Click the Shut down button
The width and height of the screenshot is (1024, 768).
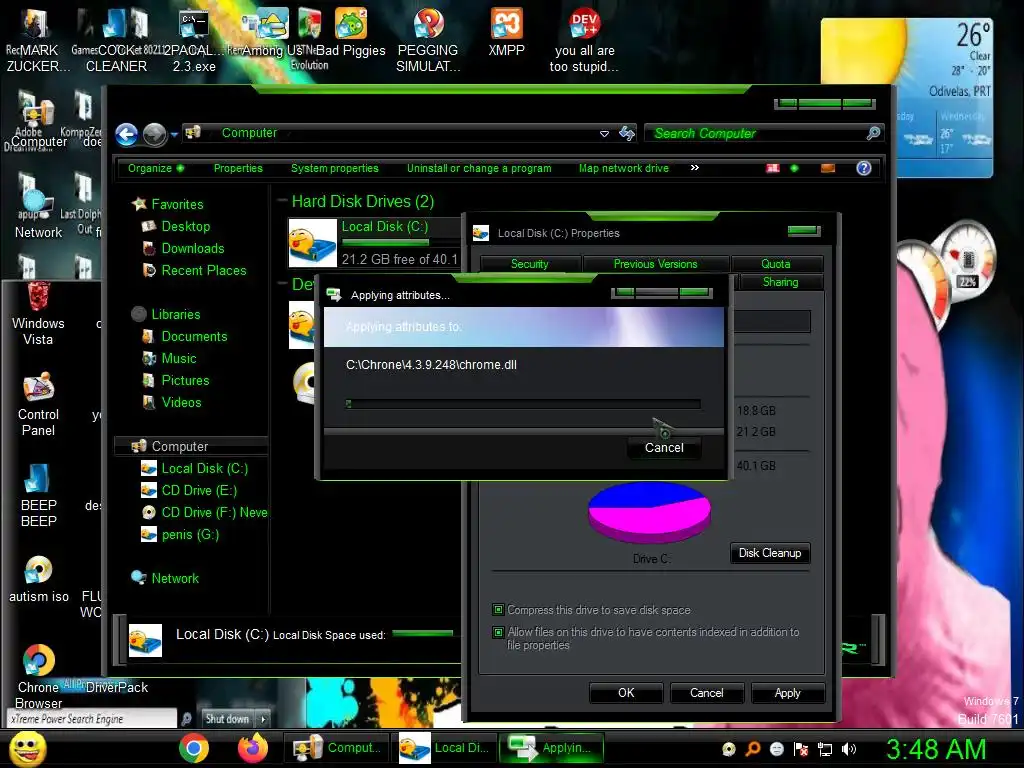pos(227,719)
